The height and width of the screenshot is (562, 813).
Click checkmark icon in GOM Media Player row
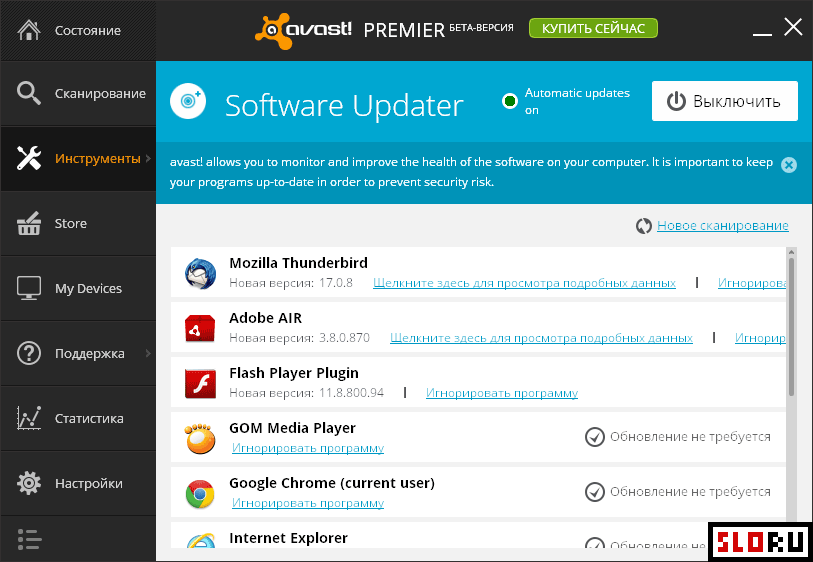pyautogui.click(x=595, y=437)
